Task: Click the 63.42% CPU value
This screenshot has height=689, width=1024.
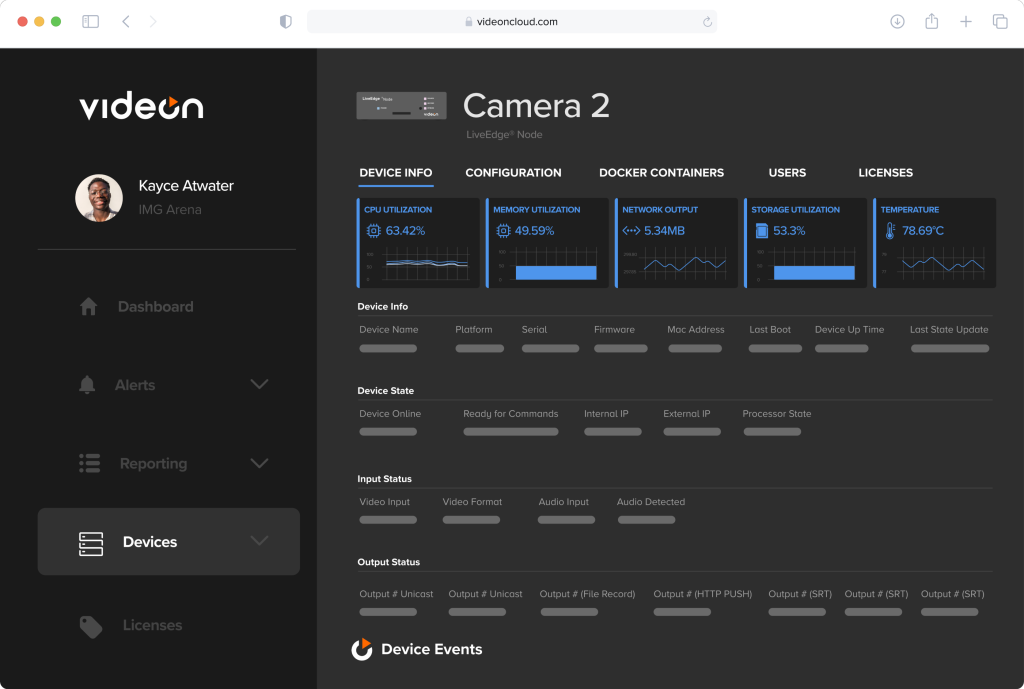Action: 405,231
